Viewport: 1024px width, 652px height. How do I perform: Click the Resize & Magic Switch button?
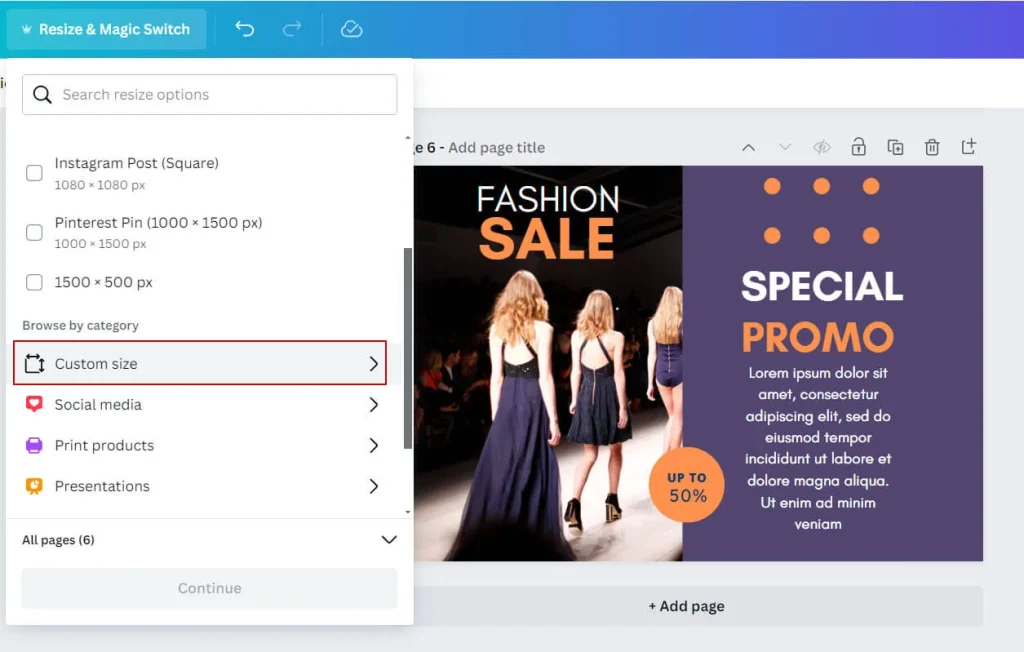click(106, 29)
